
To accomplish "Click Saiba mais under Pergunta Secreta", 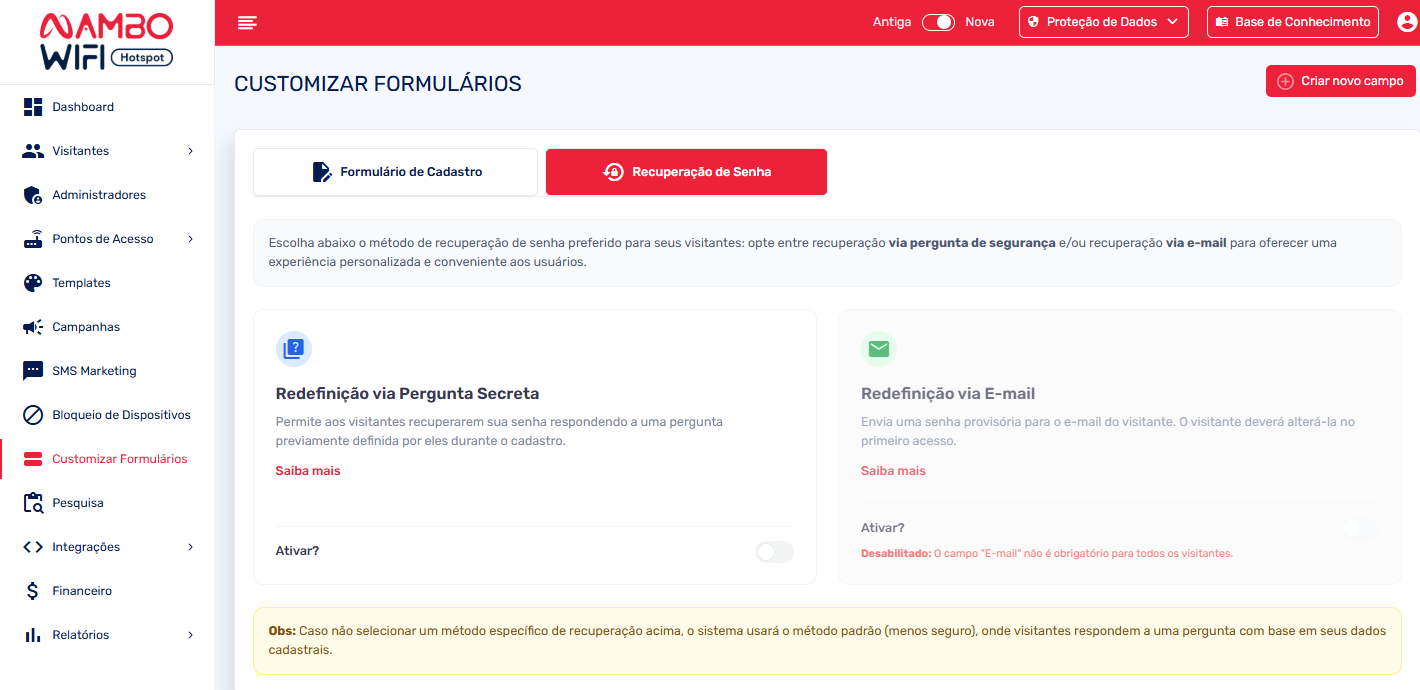I will pyautogui.click(x=308, y=471).
